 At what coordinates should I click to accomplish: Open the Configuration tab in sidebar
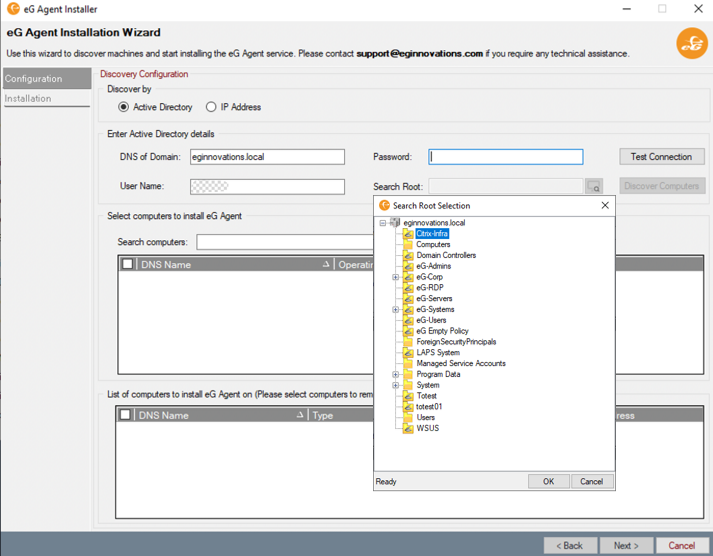coord(47,79)
